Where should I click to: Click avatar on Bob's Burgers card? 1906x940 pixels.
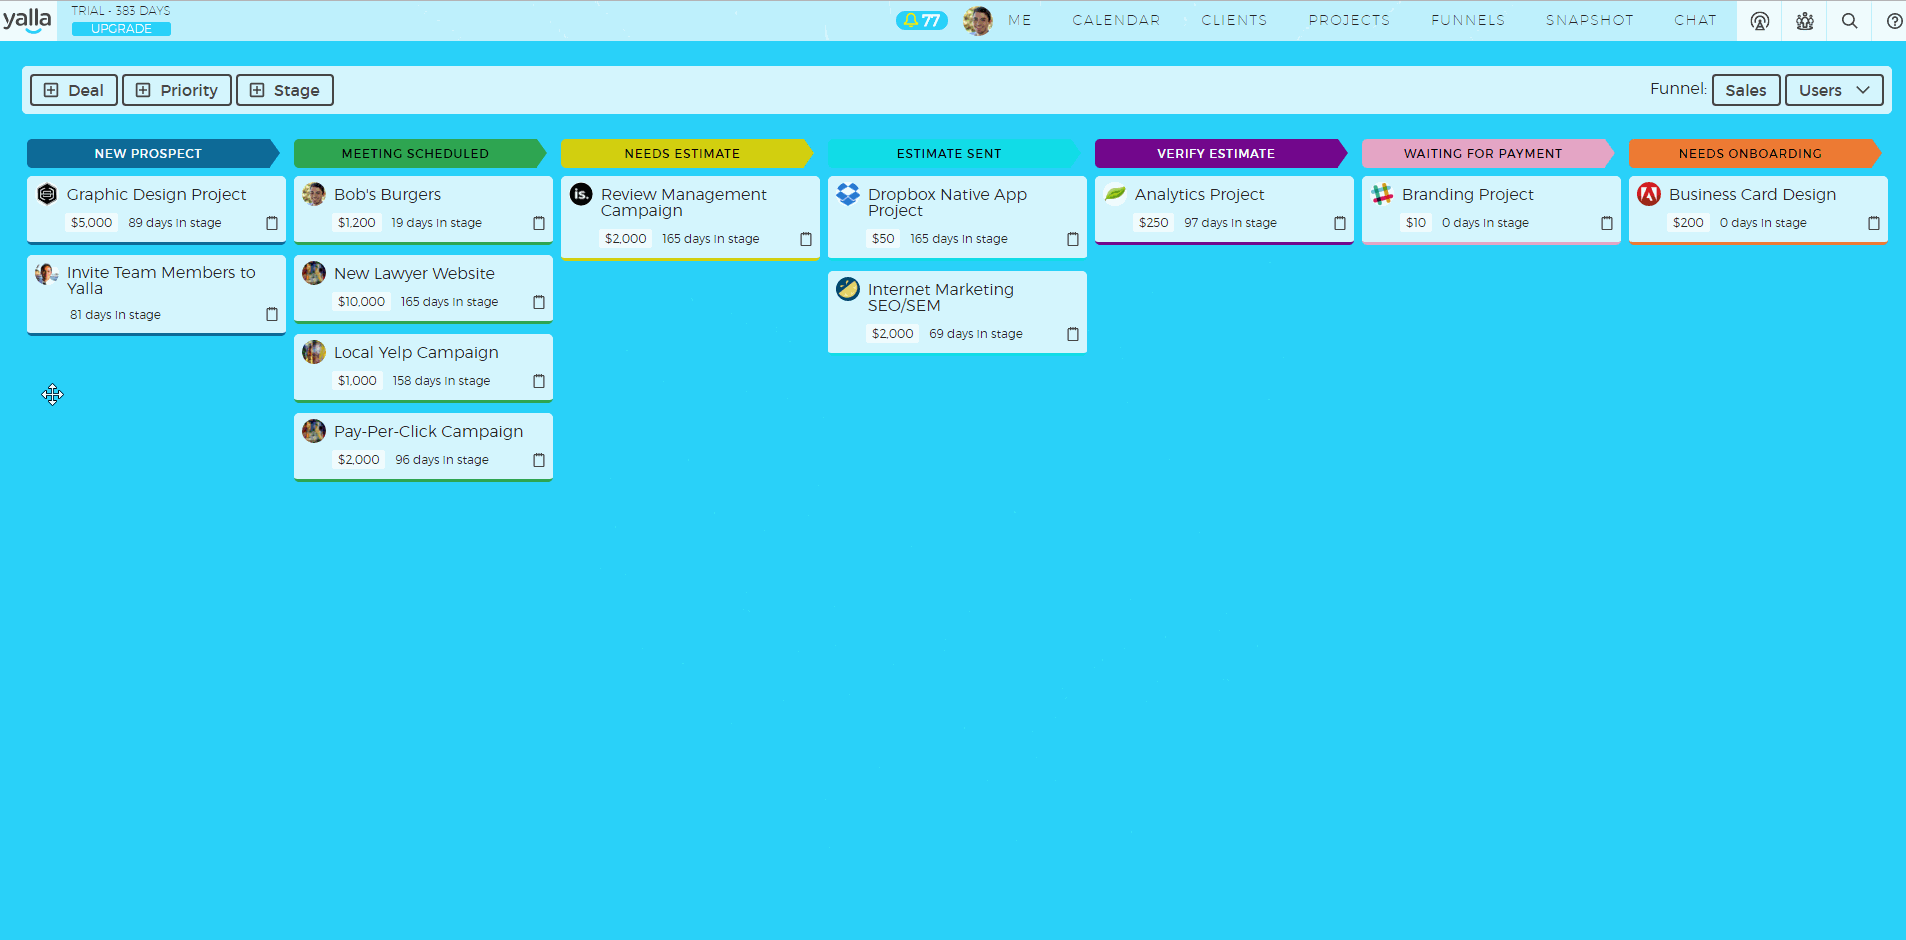click(x=314, y=194)
